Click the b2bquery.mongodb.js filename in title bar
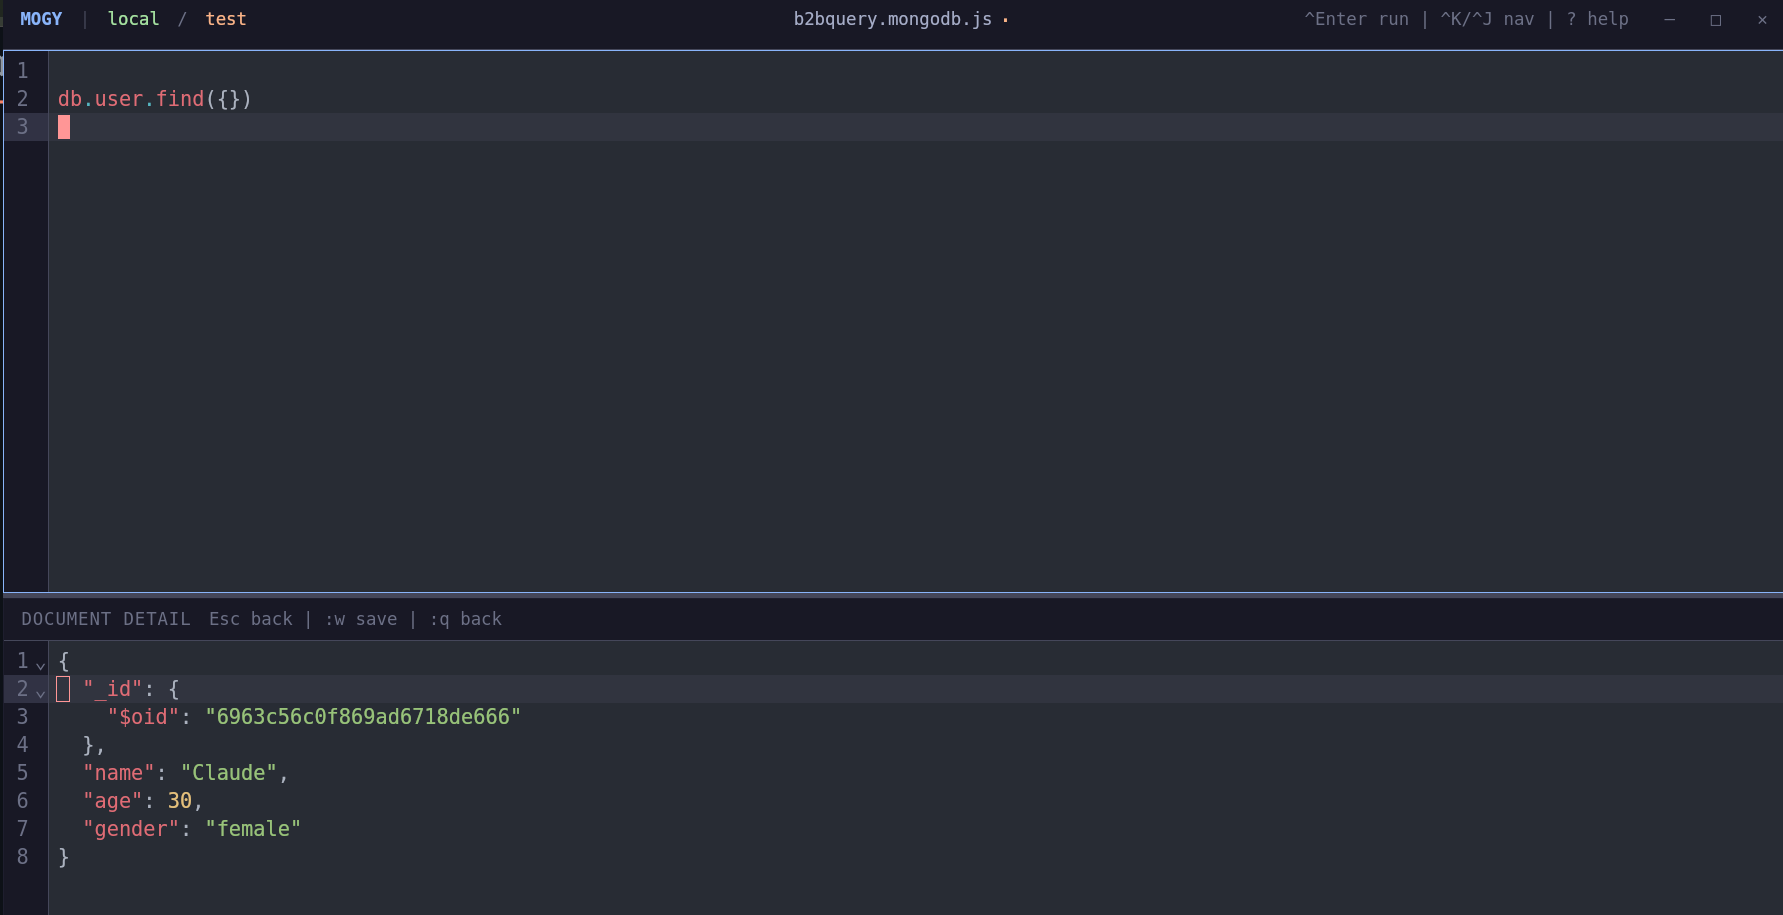Viewport: 1783px width, 915px height. pos(891,18)
